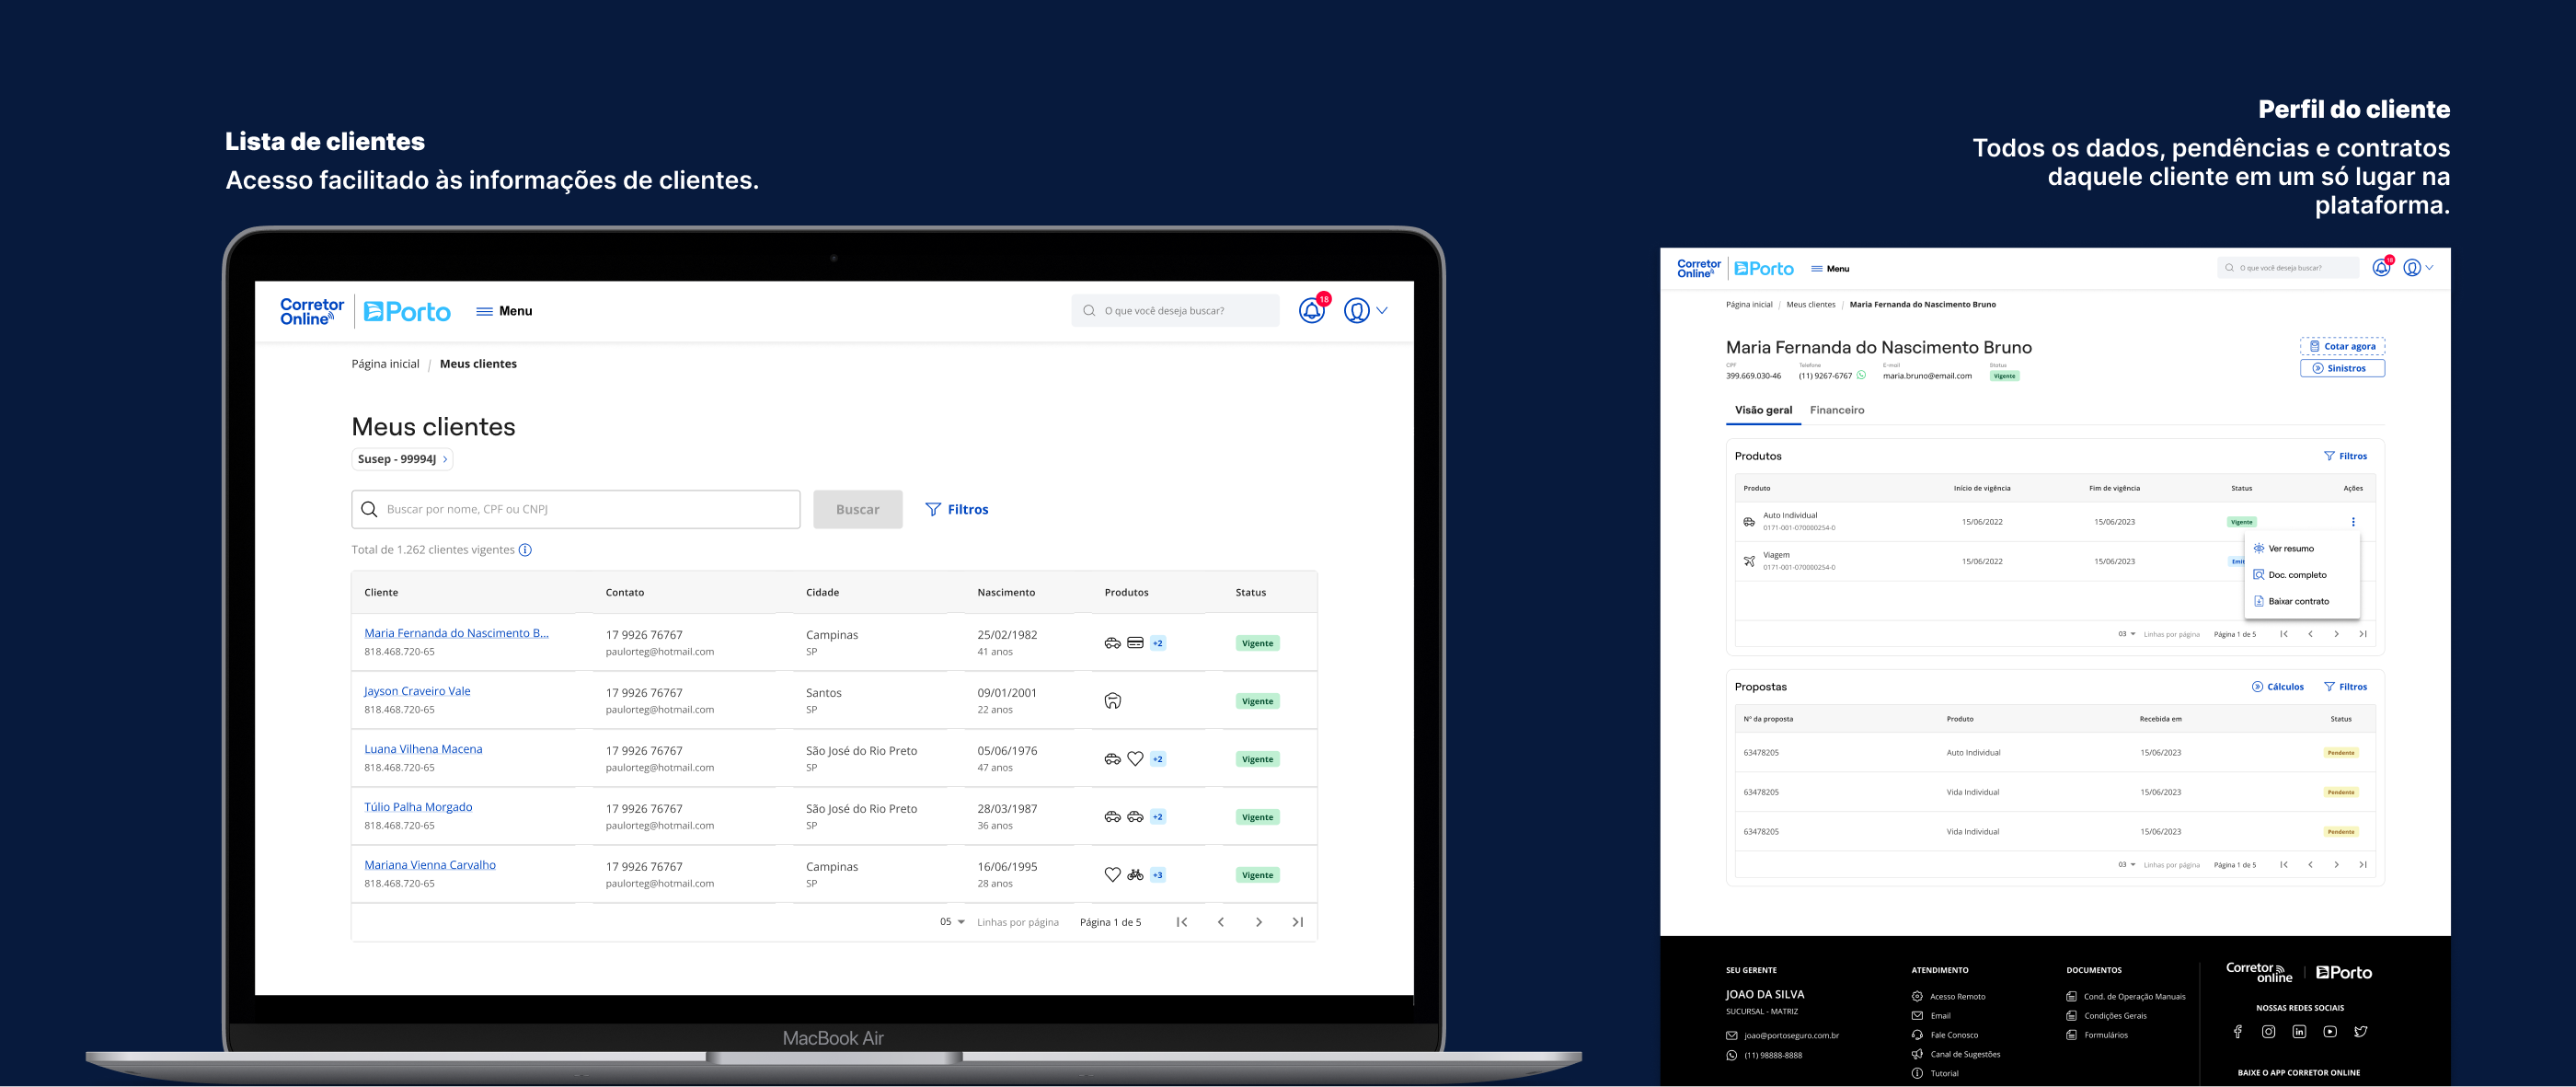
Task: Click heart product icon in Luana Vilhena row
Action: [x=1135, y=759]
